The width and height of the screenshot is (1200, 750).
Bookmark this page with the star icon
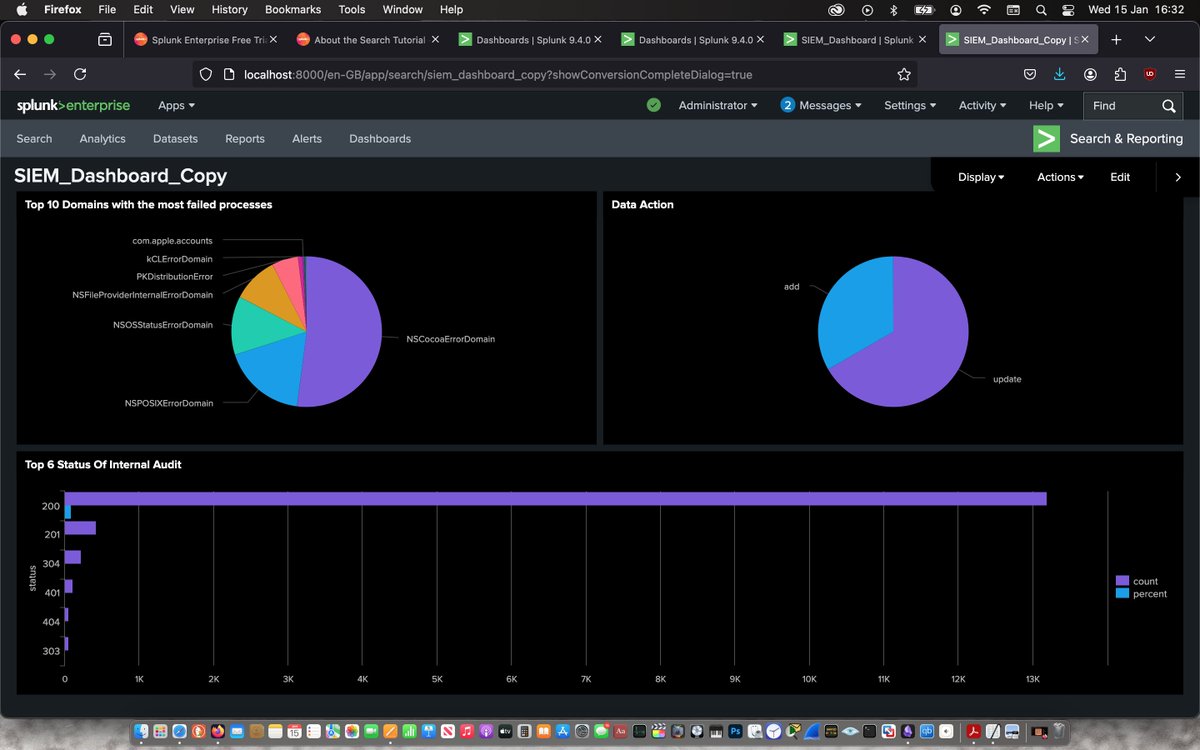pyautogui.click(x=904, y=74)
